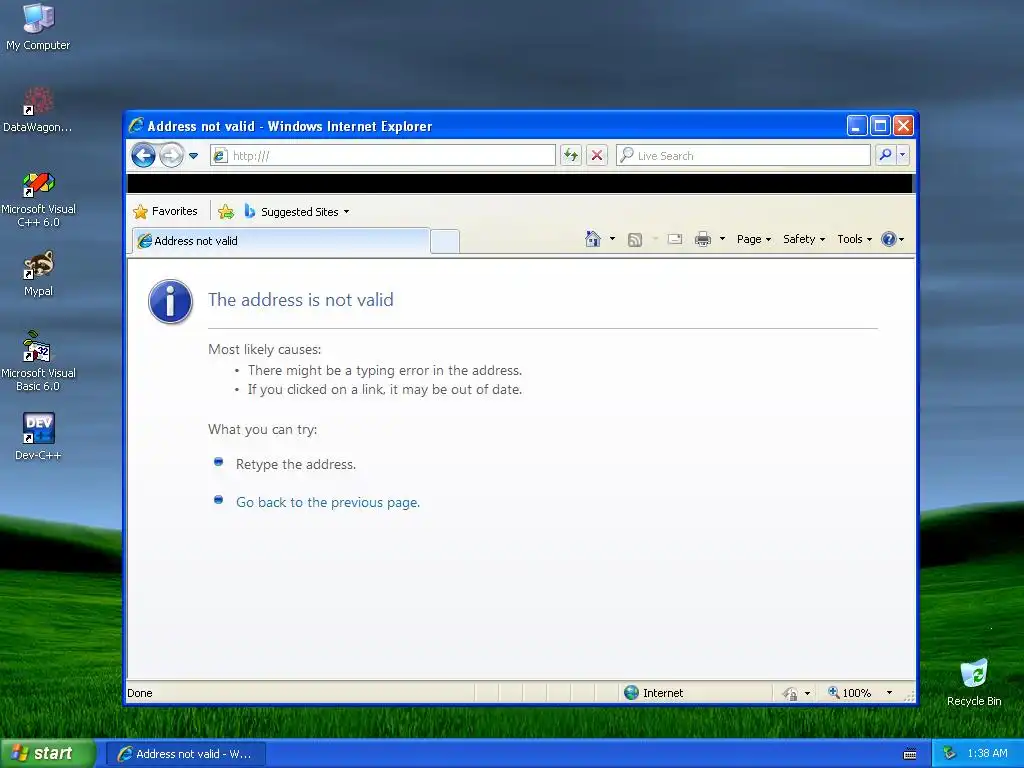Minimize the Internet Explorer window
Image resolution: width=1024 pixels, height=768 pixels.
pyautogui.click(x=857, y=125)
